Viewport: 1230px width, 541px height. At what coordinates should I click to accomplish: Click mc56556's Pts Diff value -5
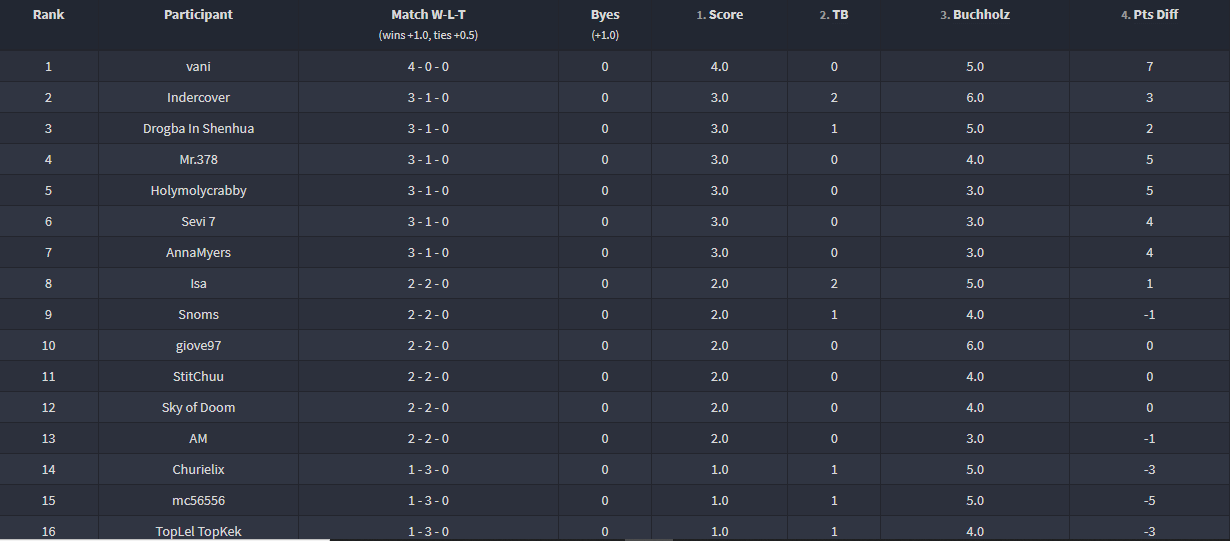click(x=1150, y=501)
